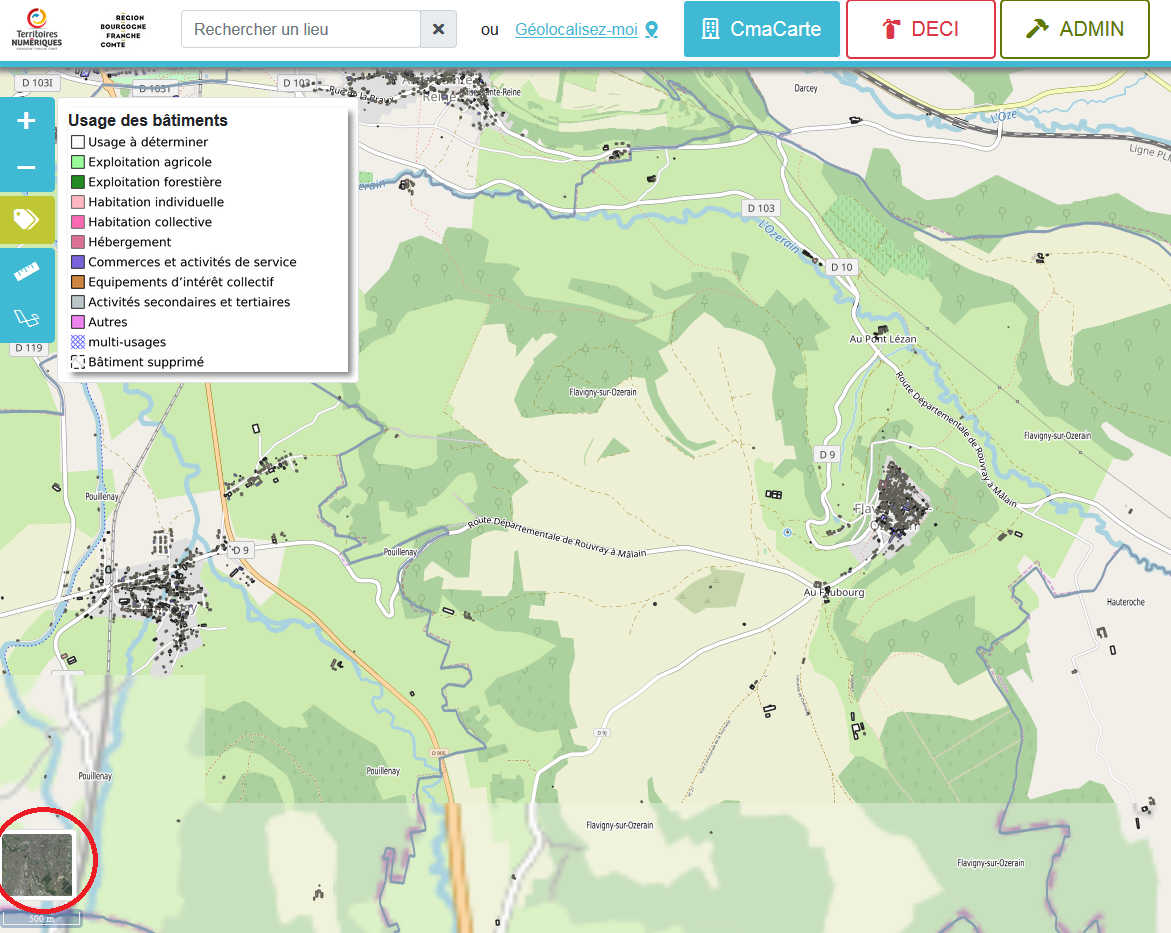The image size is (1171, 933).
Task: Zoom out with the minus button
Action: 27,168
